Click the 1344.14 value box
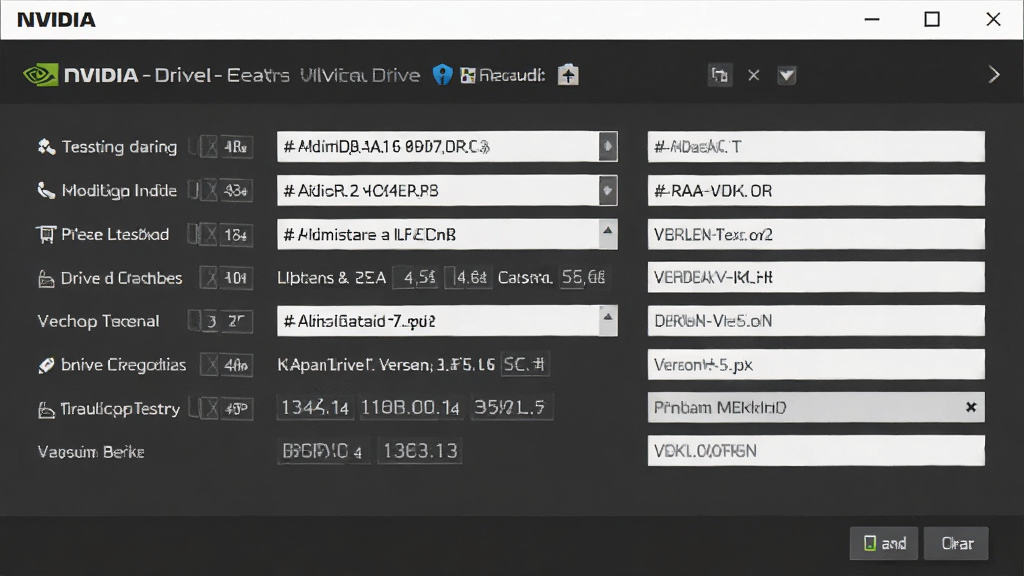Image resolution: width=1024 pixels, height=576 pixels. (x=315, y=408)
